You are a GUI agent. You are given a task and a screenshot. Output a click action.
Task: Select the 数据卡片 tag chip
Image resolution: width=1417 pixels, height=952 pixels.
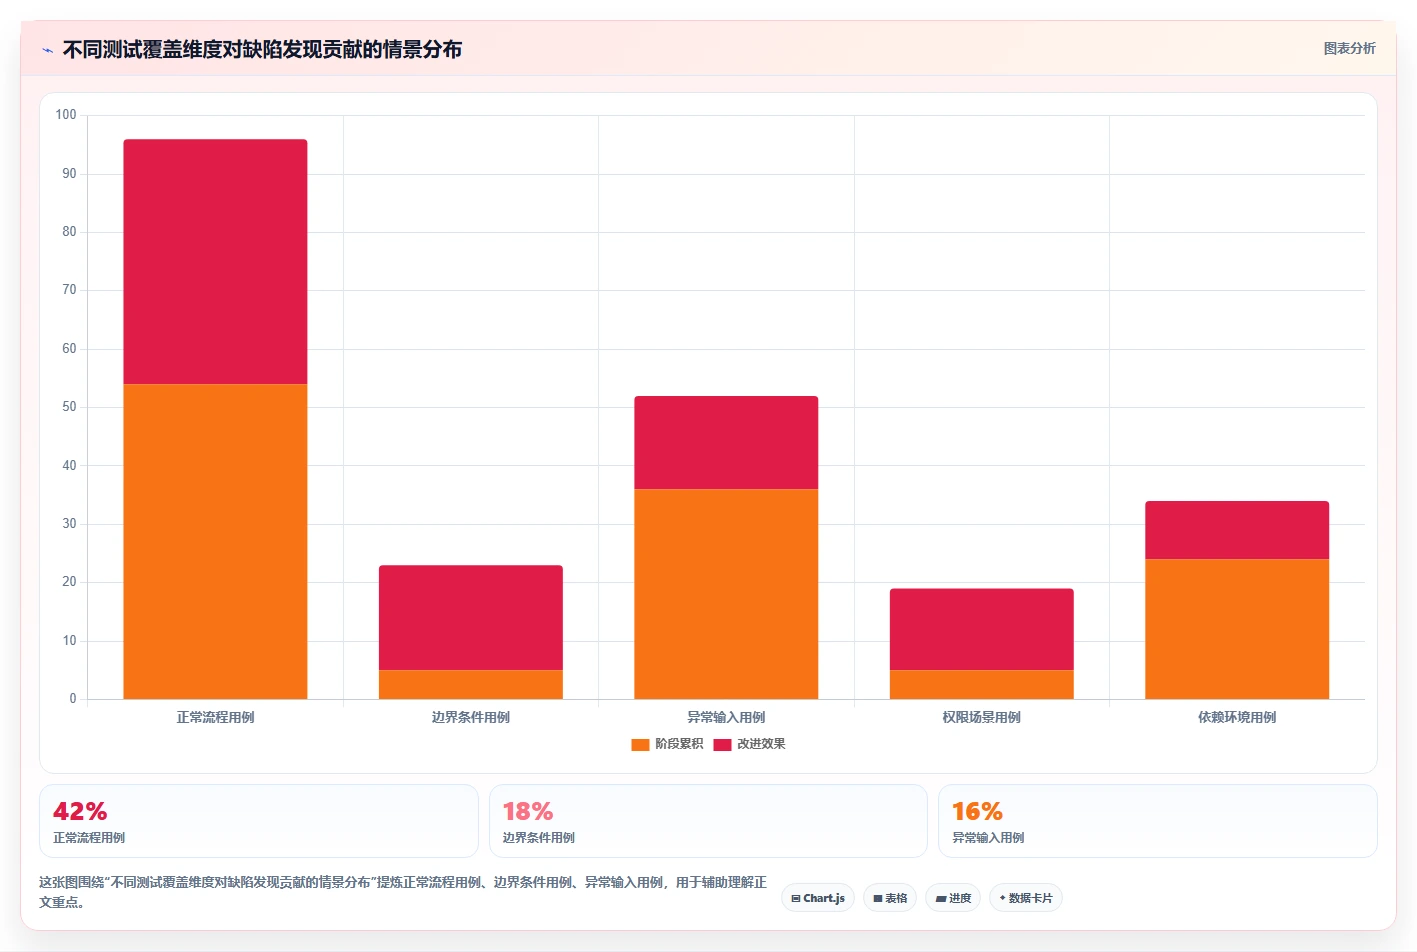[x=1026, y=898]
